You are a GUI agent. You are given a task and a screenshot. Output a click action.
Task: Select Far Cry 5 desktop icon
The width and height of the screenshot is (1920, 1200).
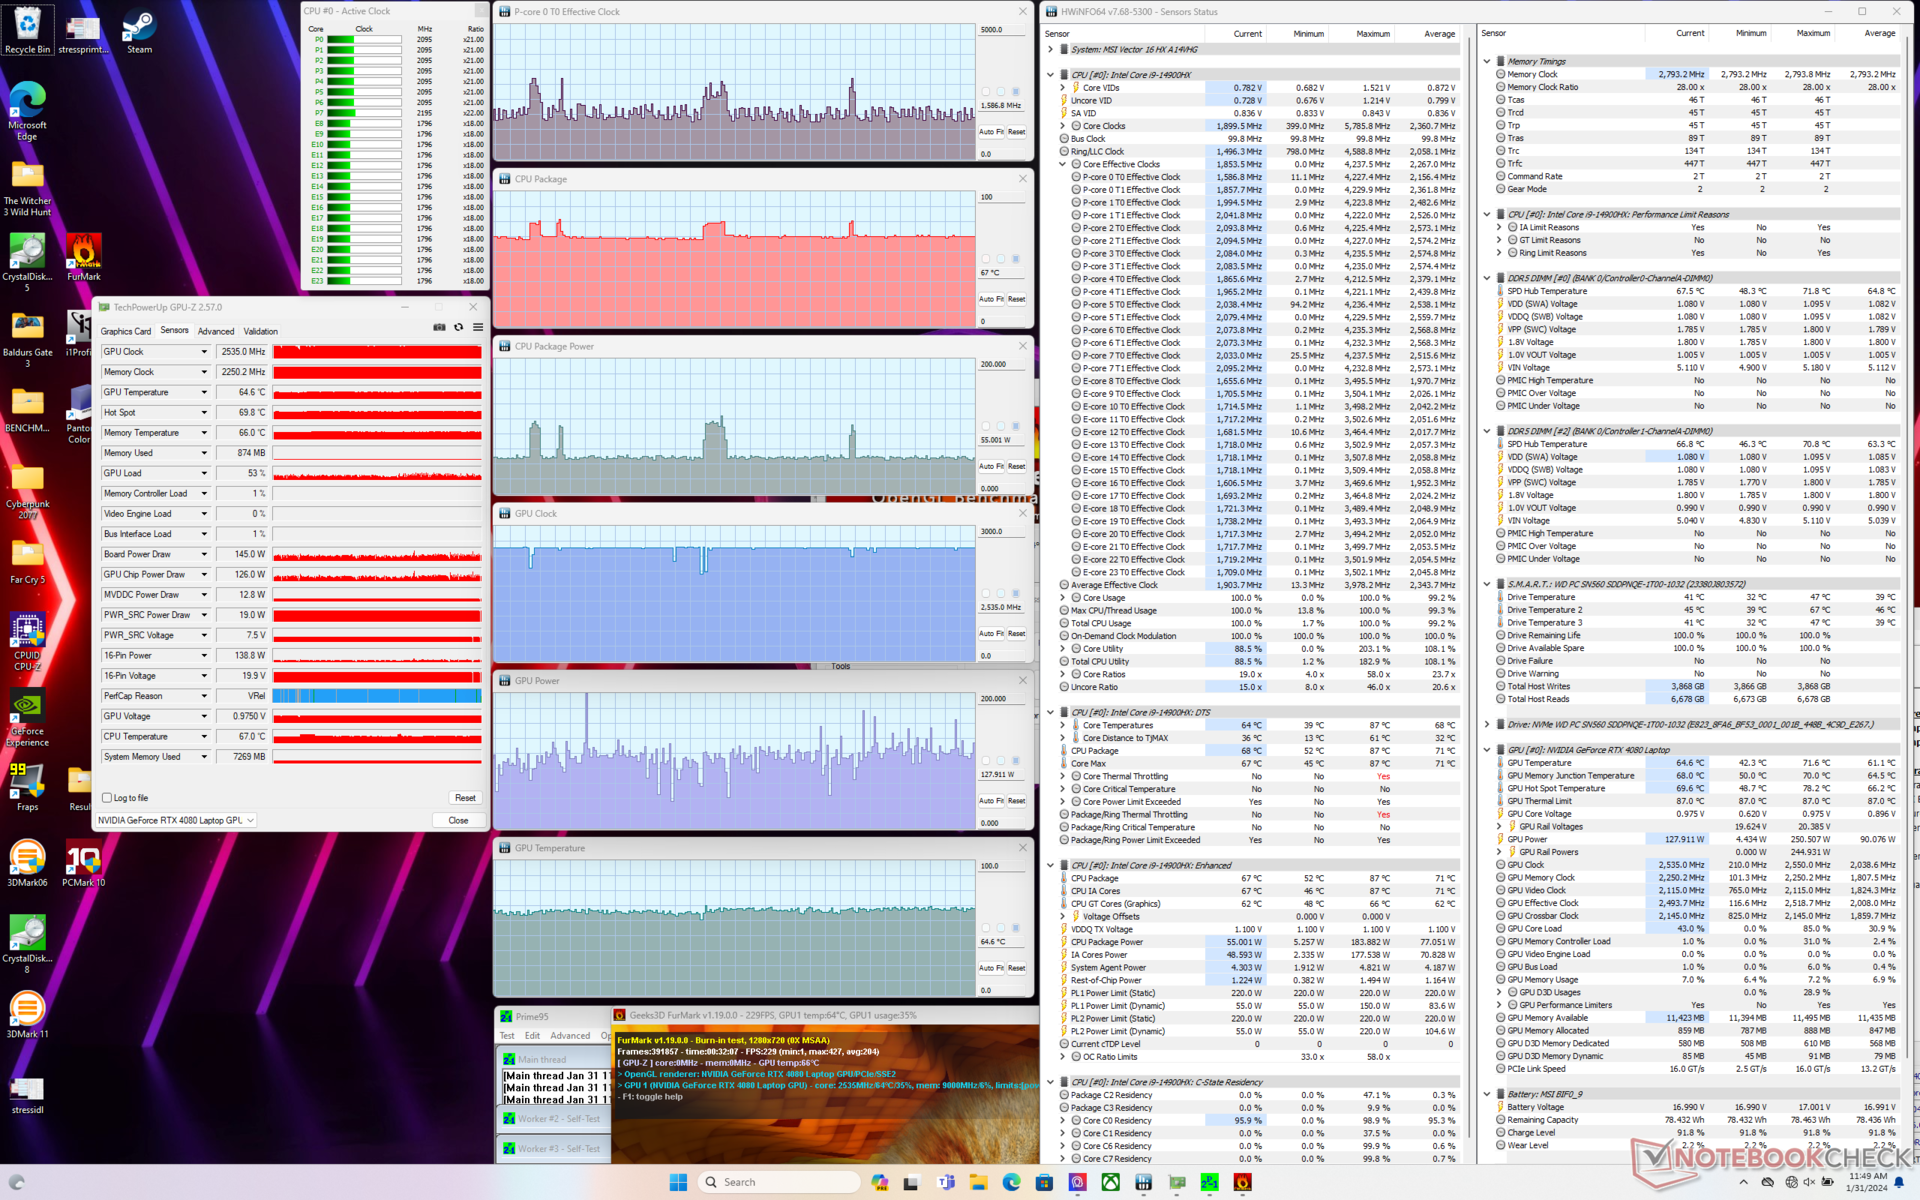click(27, 562)
